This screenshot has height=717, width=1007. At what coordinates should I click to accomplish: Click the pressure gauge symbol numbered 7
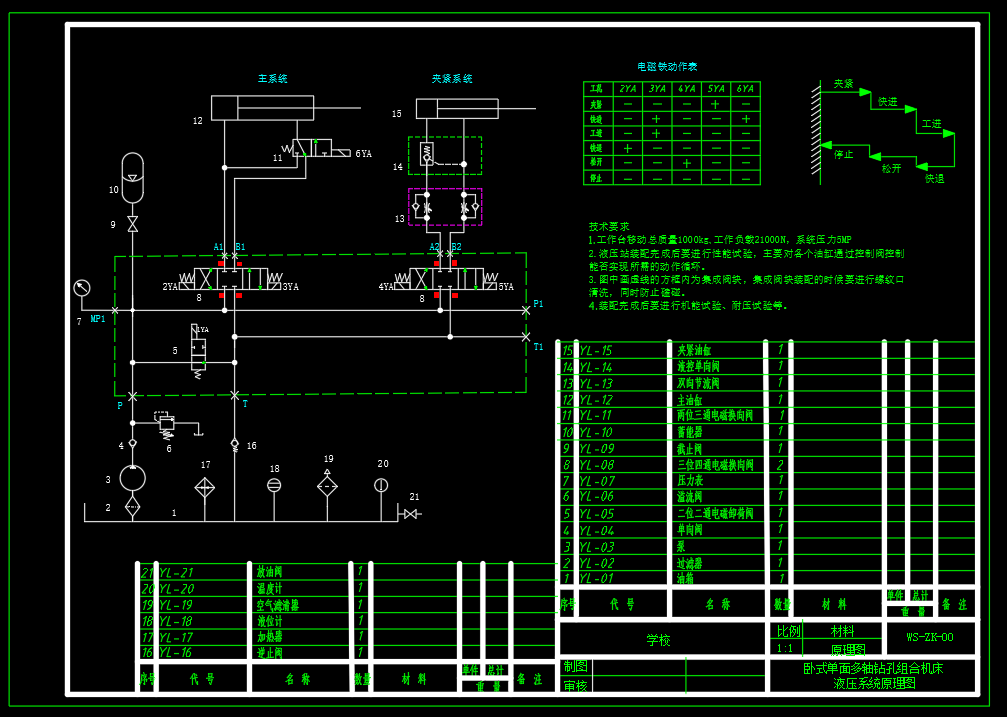pos(82,288)
